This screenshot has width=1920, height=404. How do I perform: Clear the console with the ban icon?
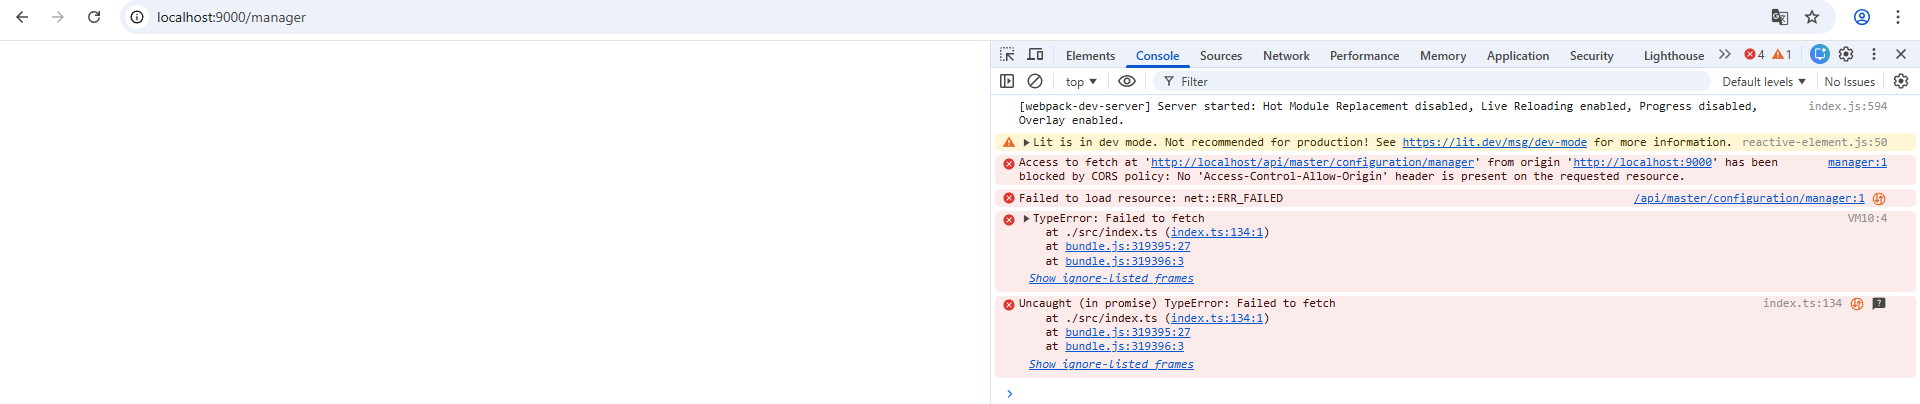1035,81
